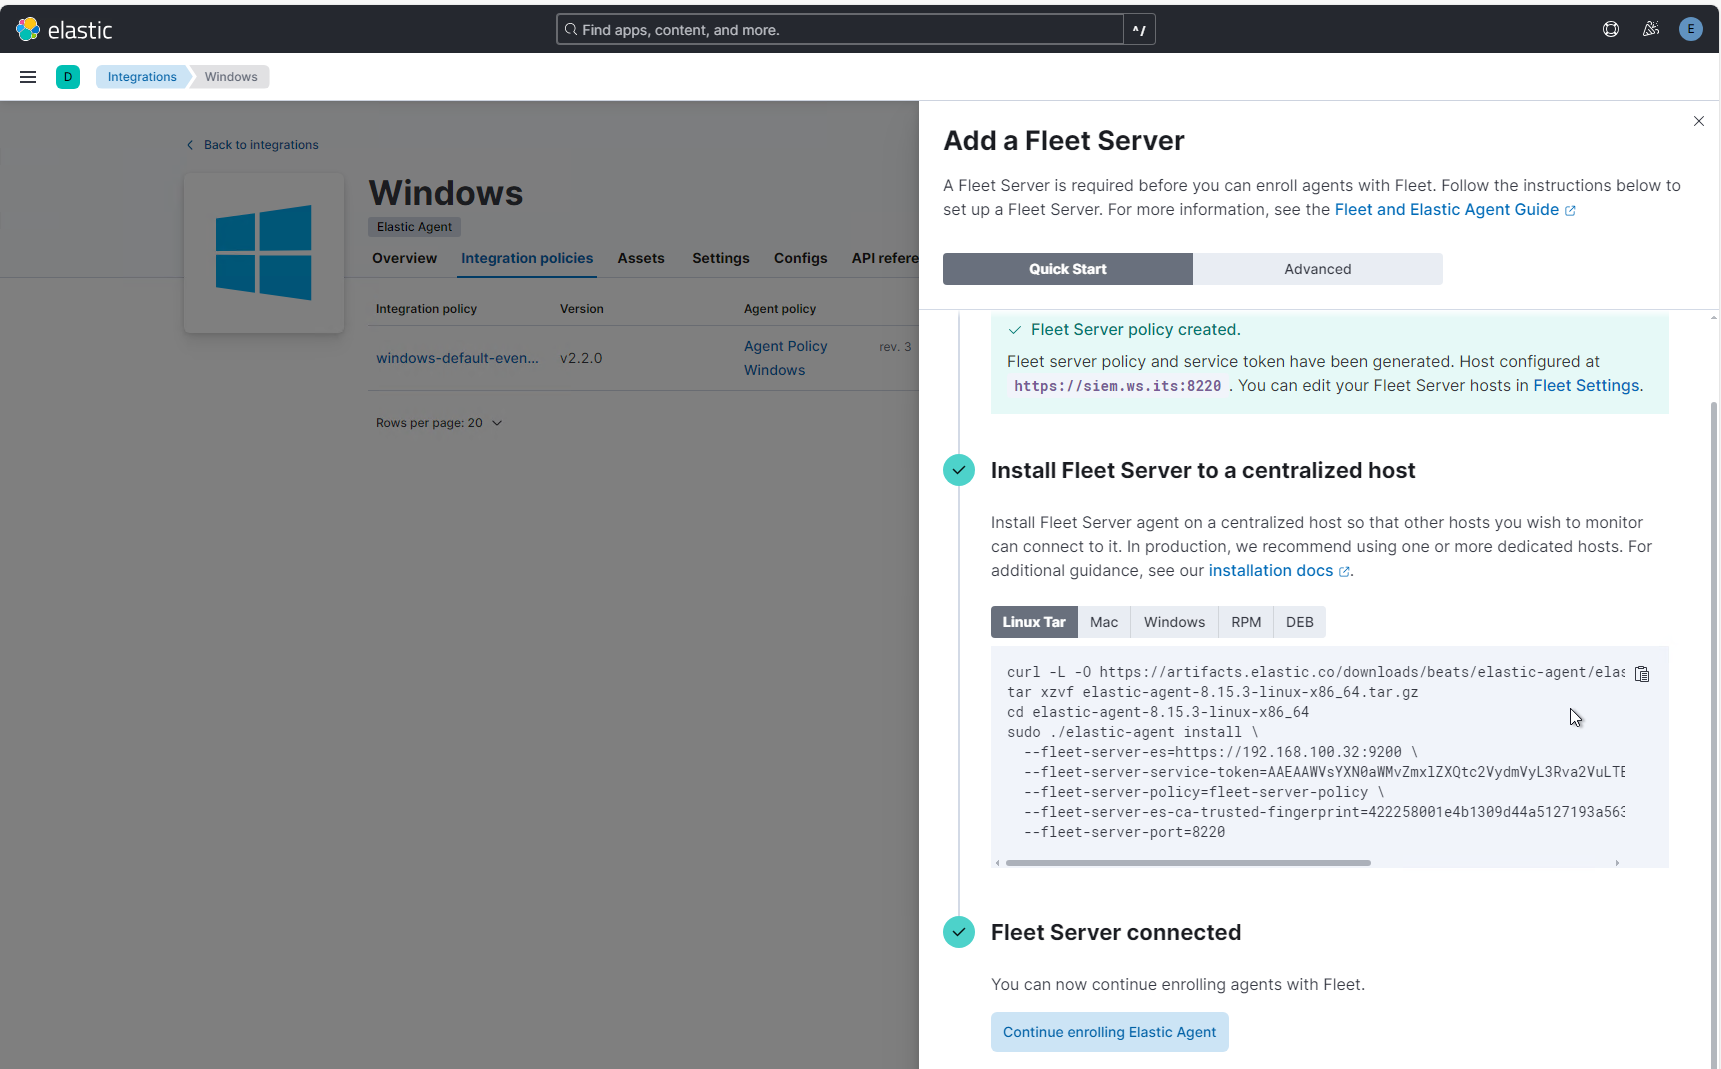Expand Rows per page dropdown

[439, 423]
